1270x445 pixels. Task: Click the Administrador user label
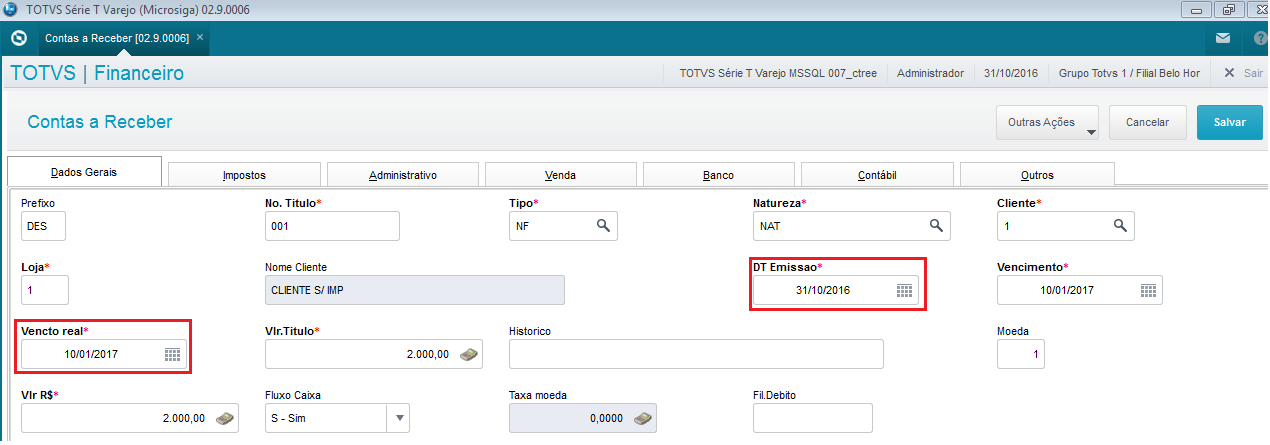[931, 73]
